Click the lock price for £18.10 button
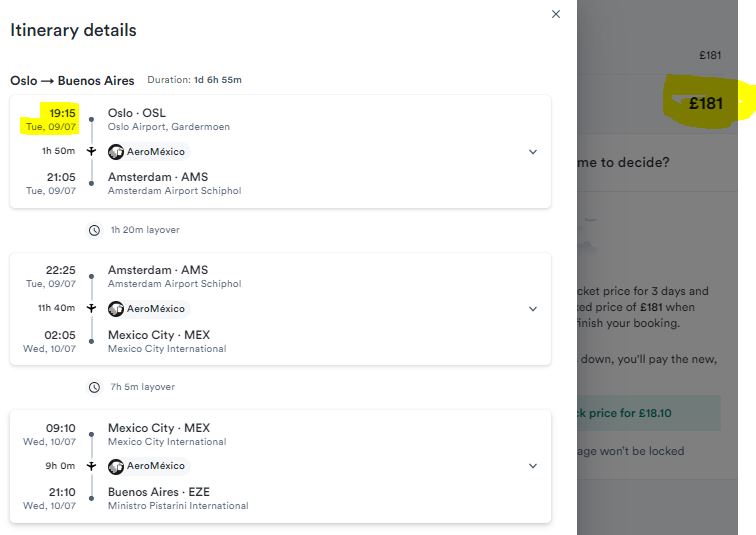 [648, 413]
